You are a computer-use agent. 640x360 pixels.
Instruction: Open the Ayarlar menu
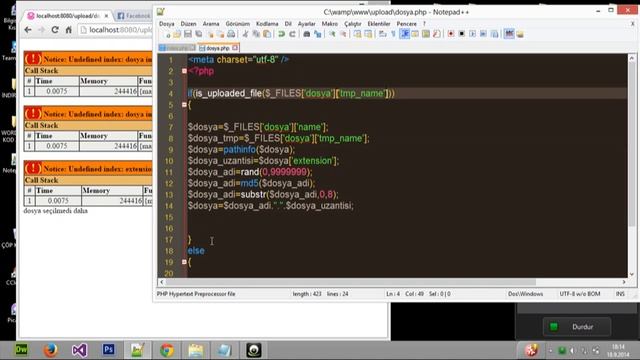click(x=307, y=24)
